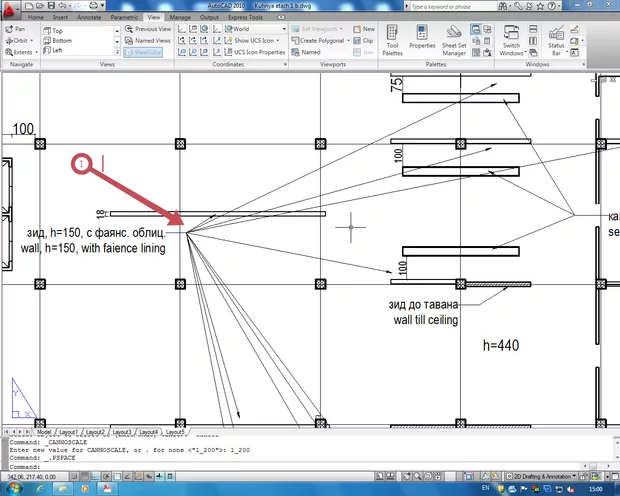The width and height of the screenshot is (620, 496).
Task: Toggle the Clip viewport option
Action: [x=363, y=40]
